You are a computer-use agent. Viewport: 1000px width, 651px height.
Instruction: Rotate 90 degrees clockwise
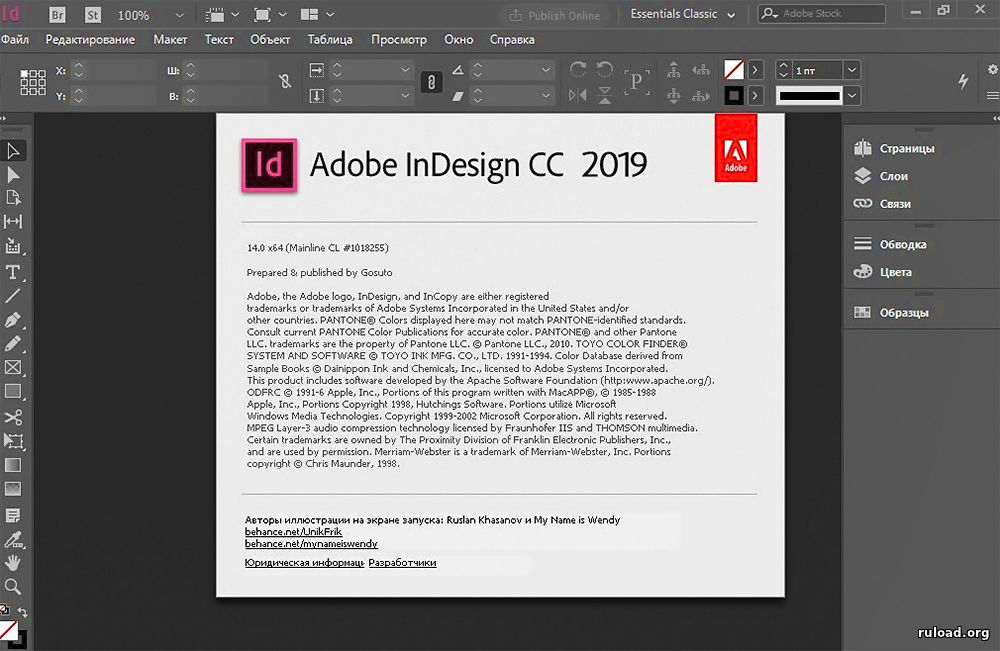point(578,69)
